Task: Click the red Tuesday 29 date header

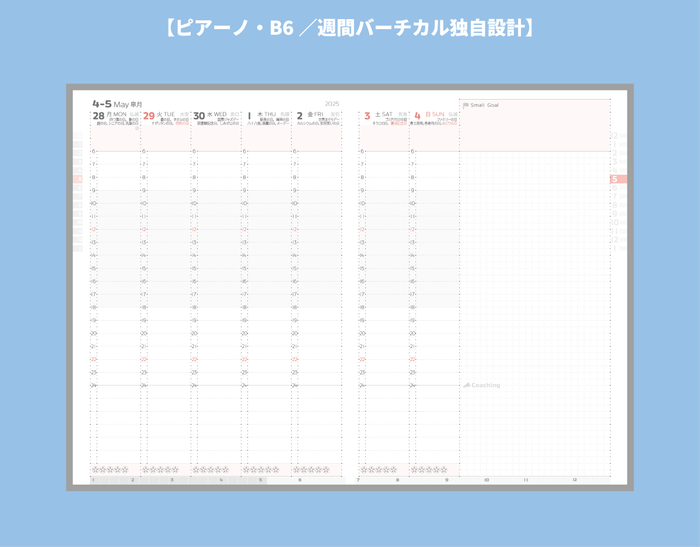Action: pos(149,115)
